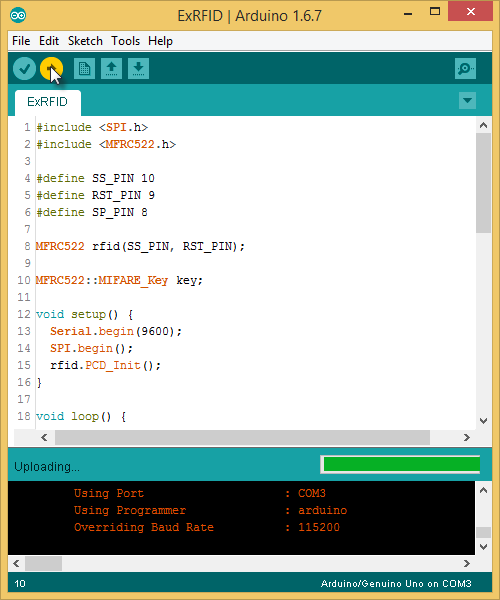Click the Arduino logo in title bar
The image size is (500, 600).
click(x=18, y=15)
